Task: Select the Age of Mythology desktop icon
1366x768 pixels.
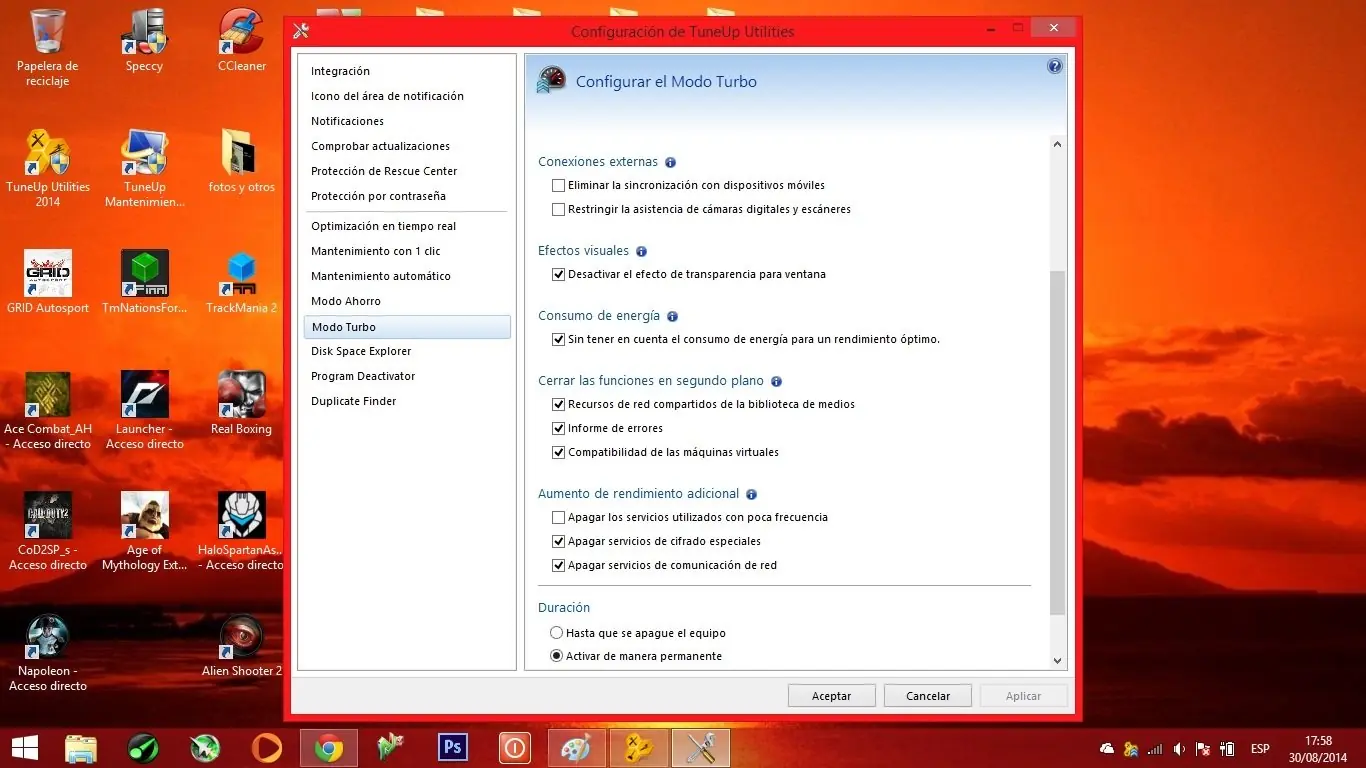Action: pos(144,531)
